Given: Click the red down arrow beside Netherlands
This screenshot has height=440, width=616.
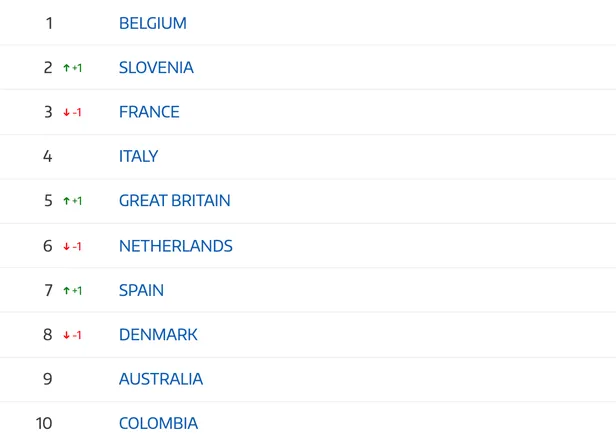Looking at the screenshot, I should [66, 247].
